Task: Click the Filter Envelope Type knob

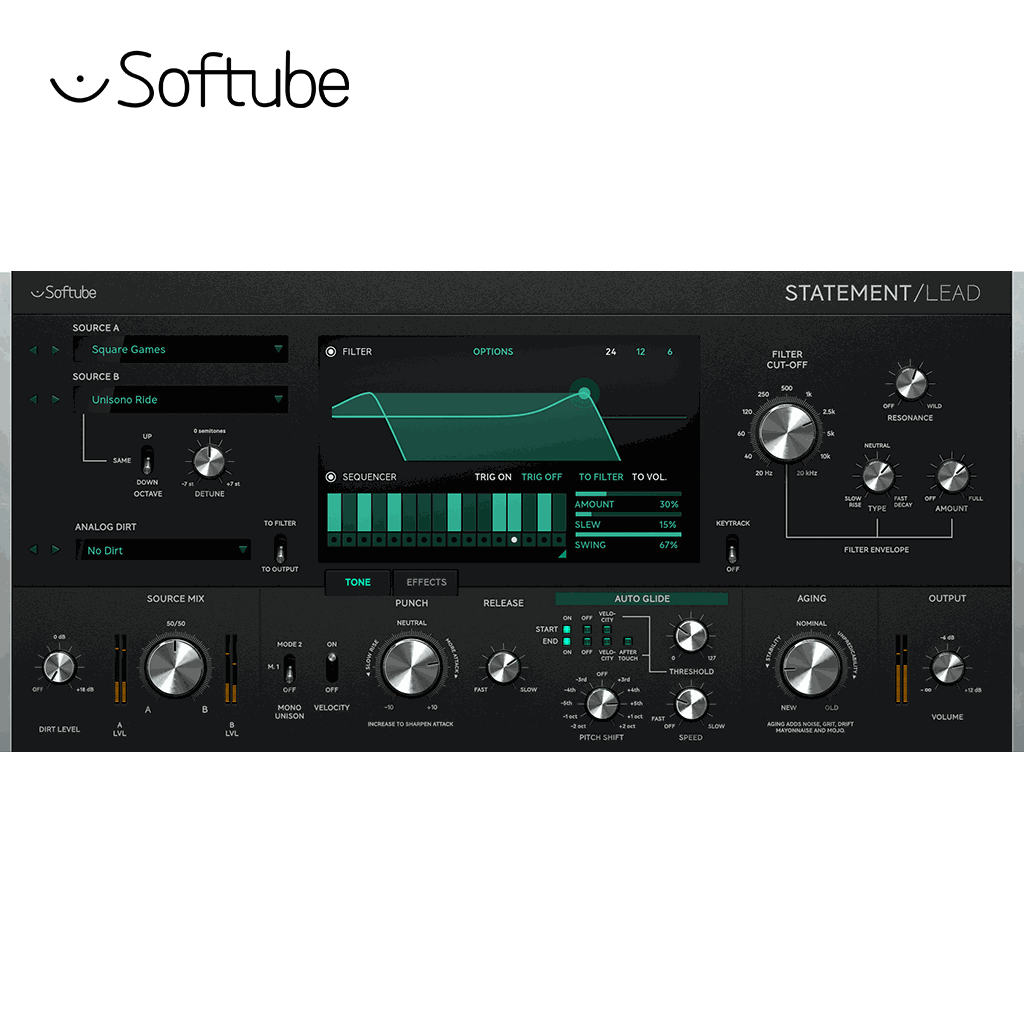Action: 878,476
